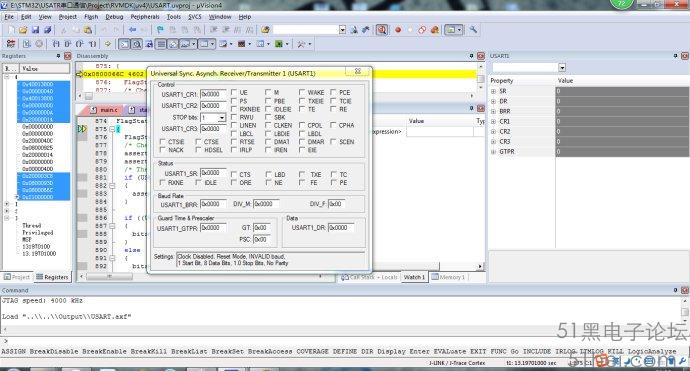
Task: Click the Open file folder icon
Action: point(23,30)
